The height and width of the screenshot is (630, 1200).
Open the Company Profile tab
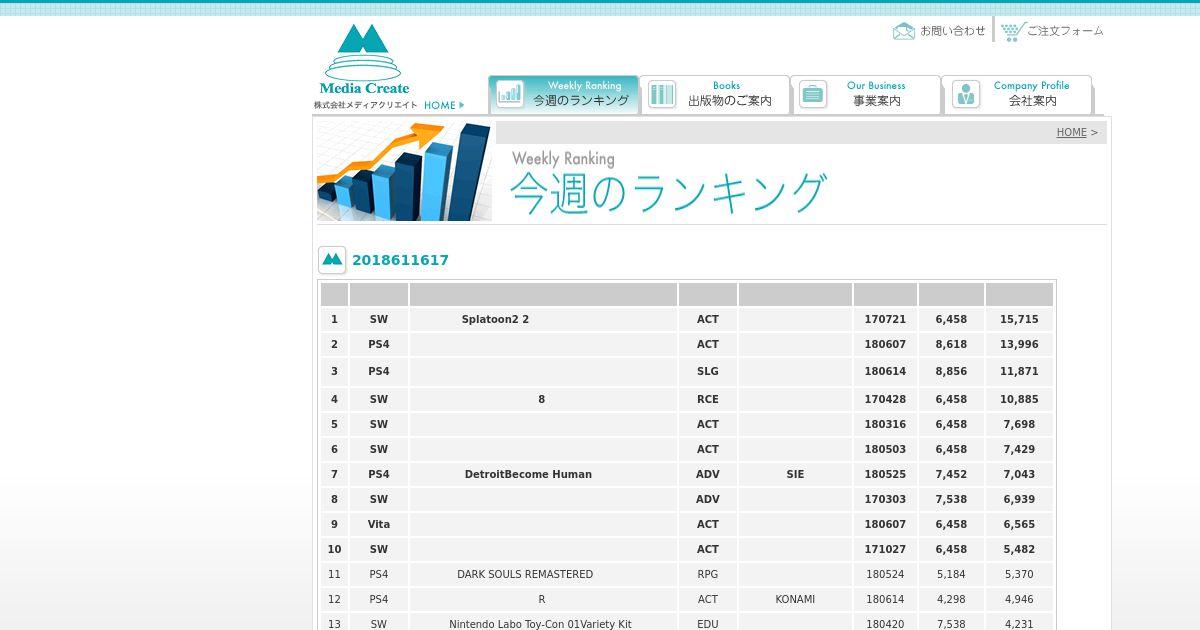(x=1017, y=94)
